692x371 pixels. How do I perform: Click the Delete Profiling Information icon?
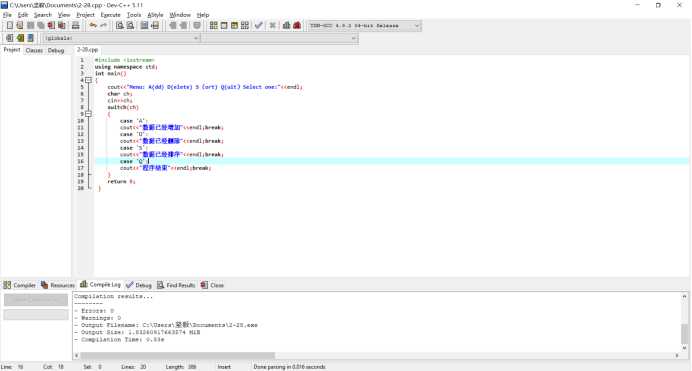point(297,26)
